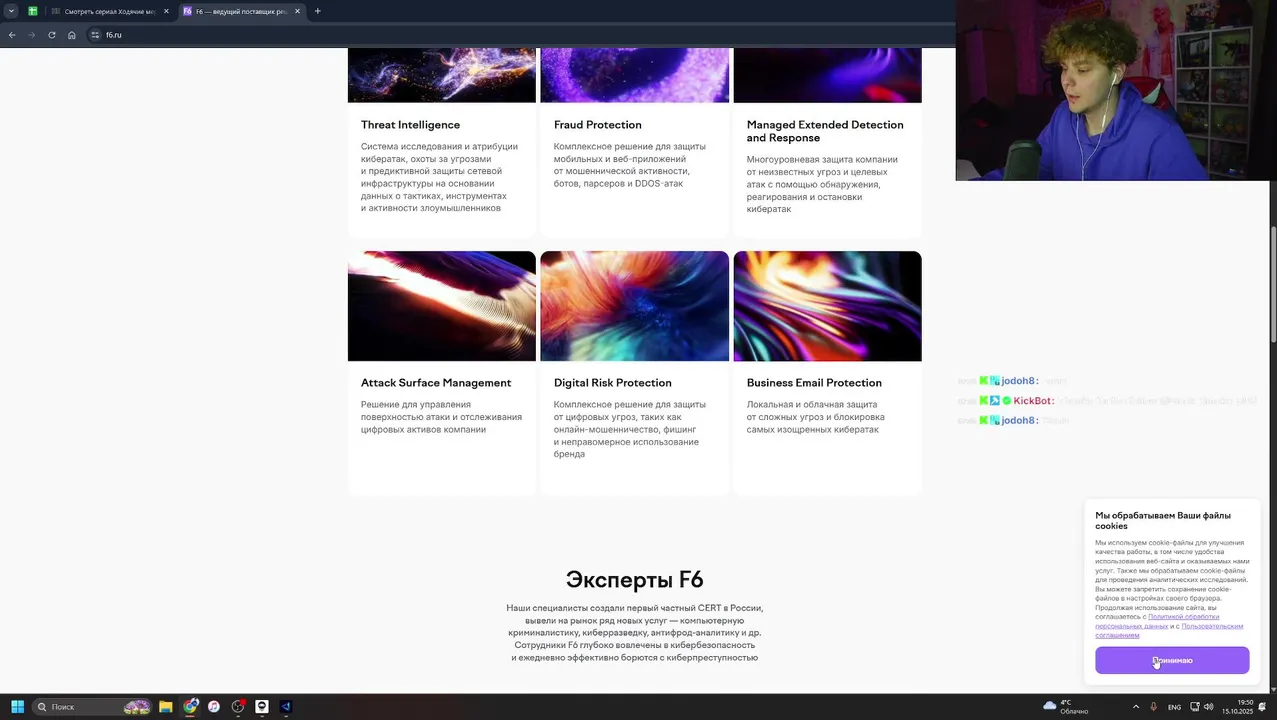The width and height of the screenshot is (1277, 720).
Task: Close the Смотреть сериал Ходячие tab
Action: pyautogui.click(x=166, y=11)
